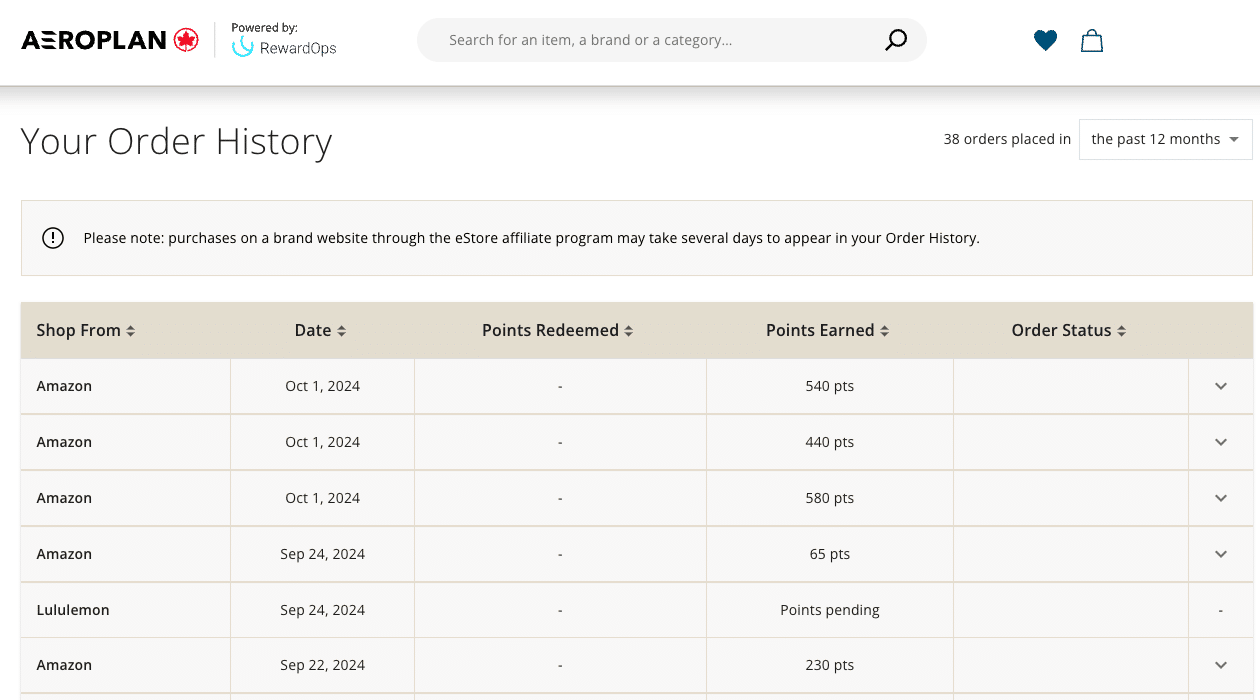Sort by Order Status column
Viewport: 1260px width, 700px height.
click(1121, 331)
